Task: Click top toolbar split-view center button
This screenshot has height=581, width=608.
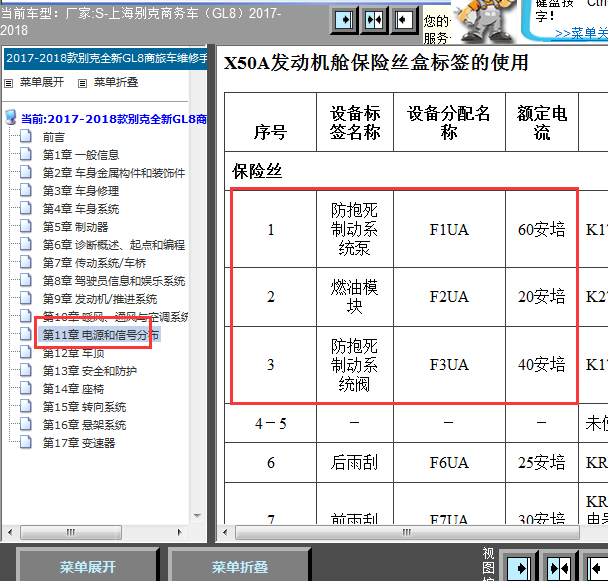Action: [374, 19]
